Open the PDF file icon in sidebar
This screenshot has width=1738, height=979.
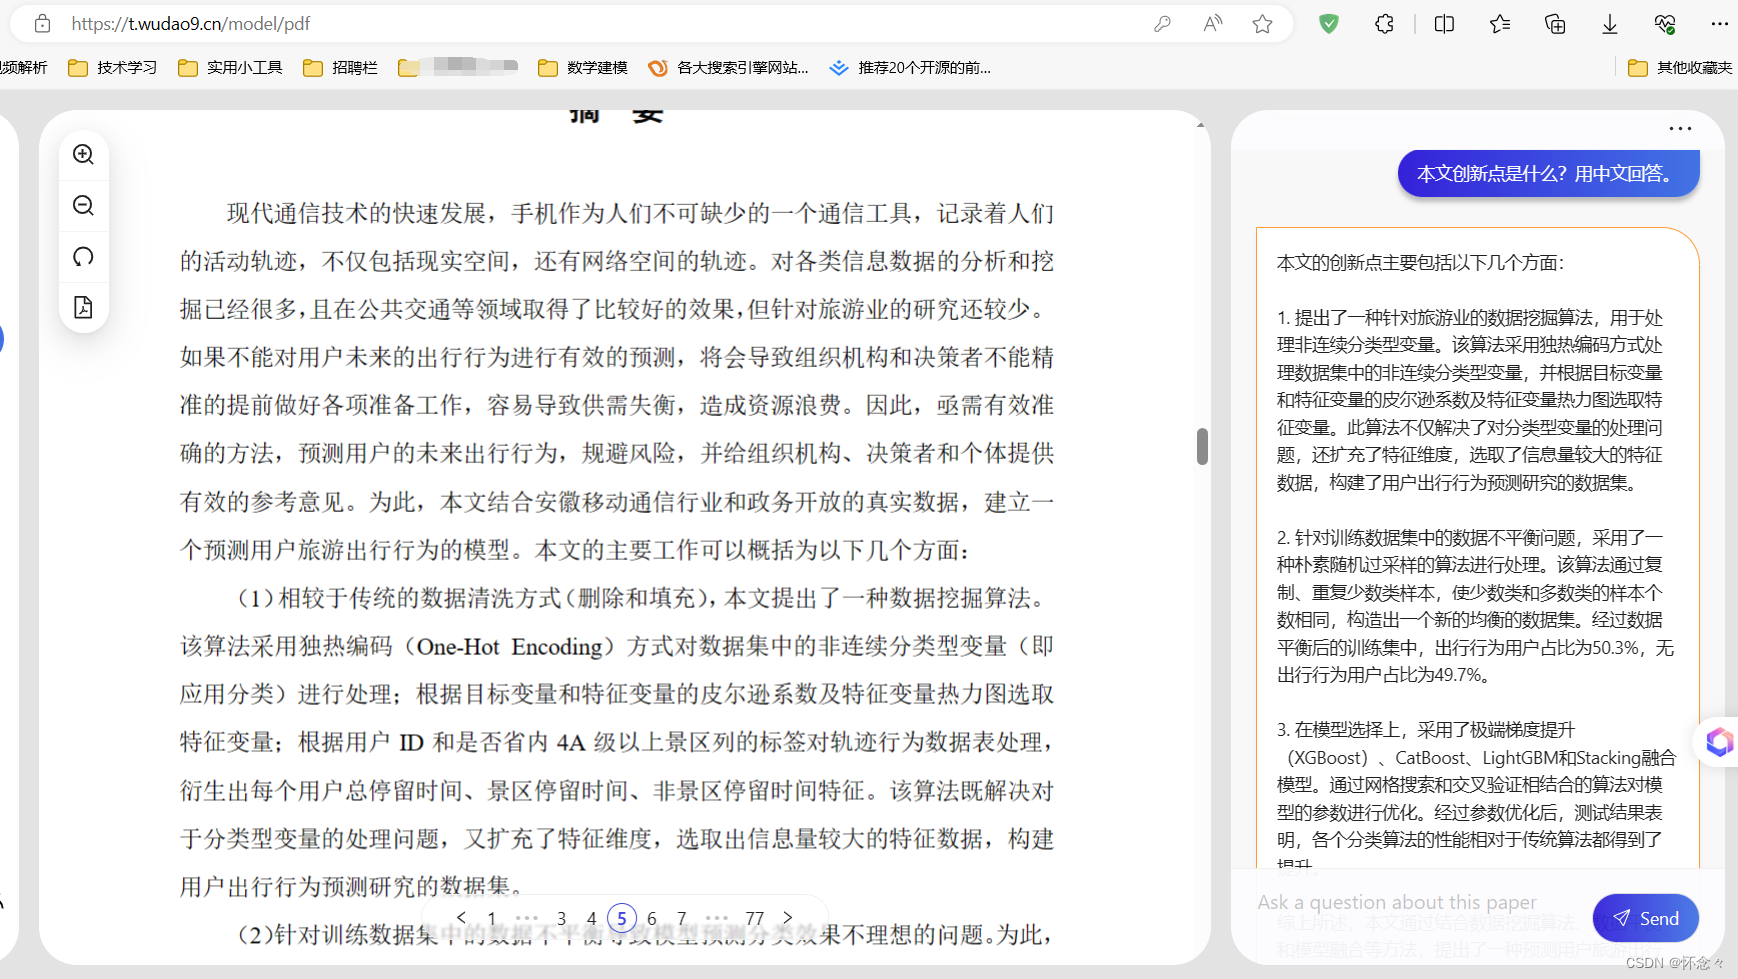(84, 307)
